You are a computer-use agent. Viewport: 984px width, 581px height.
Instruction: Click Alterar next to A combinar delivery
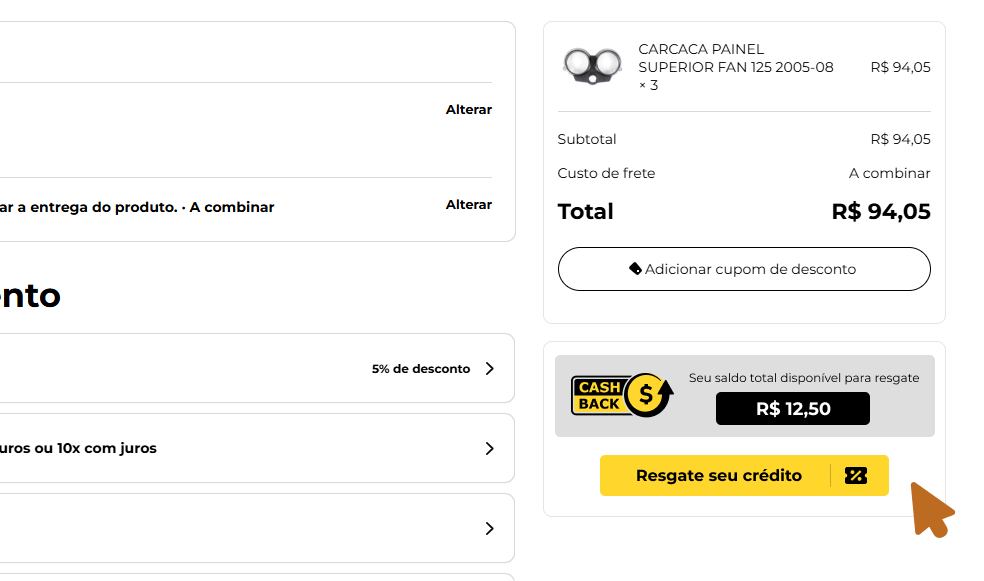[x=469, y=205]
